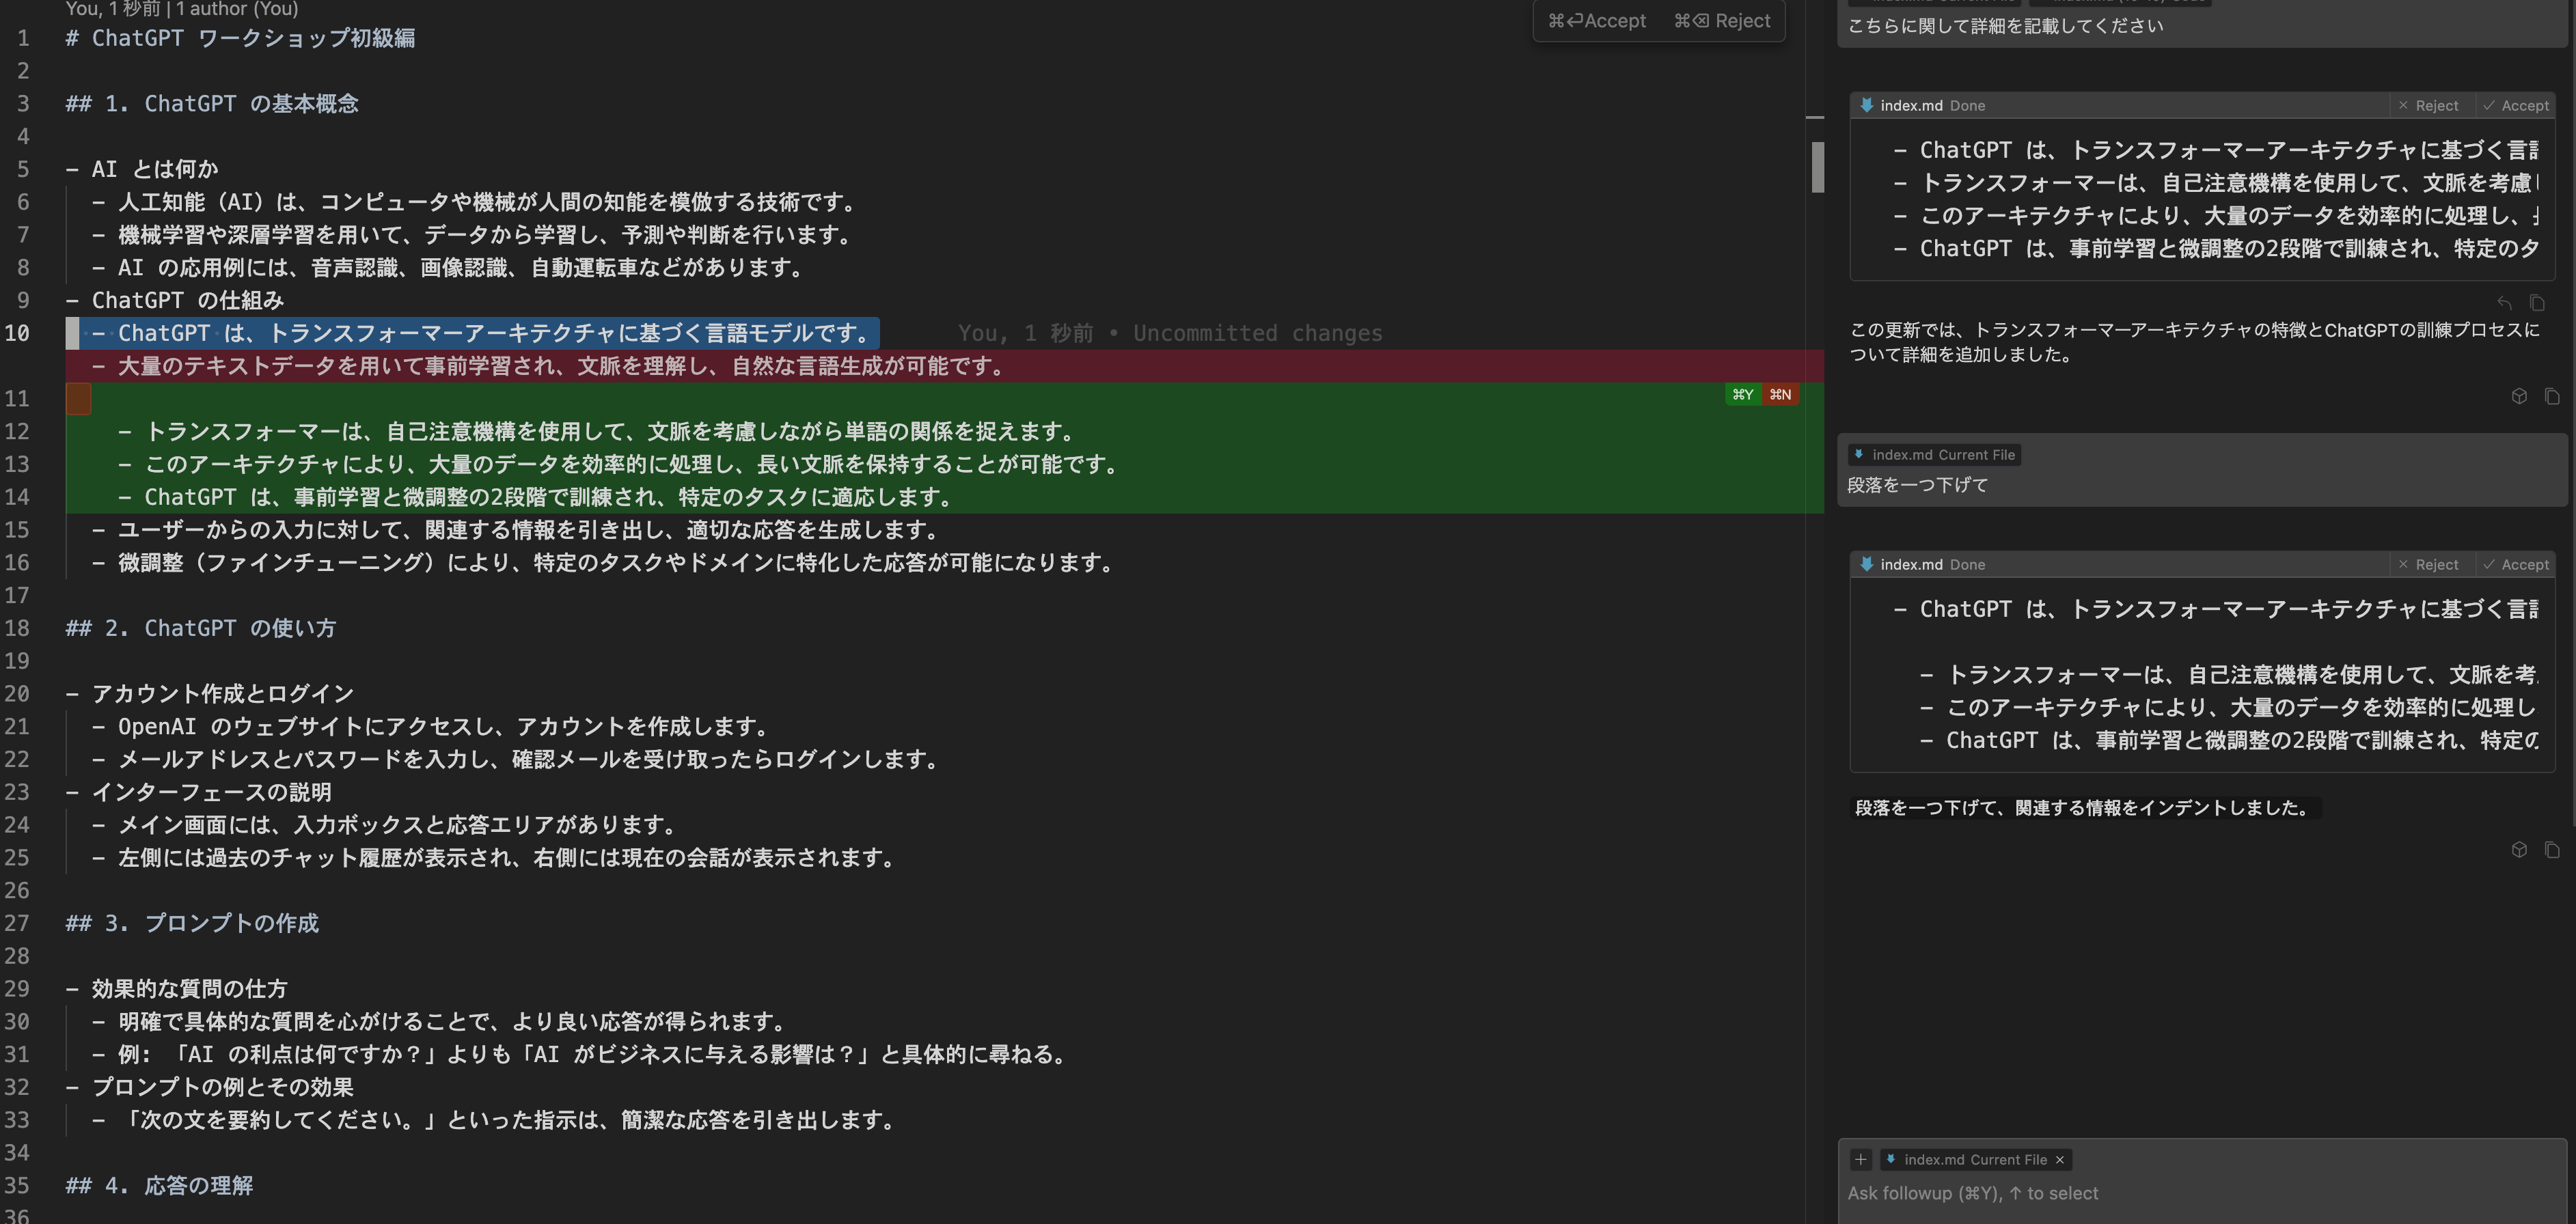Viewport: 2576px width, 1224px height.
Task: Click the index.md Current File chip in message
Action: tap(1934, 455)
